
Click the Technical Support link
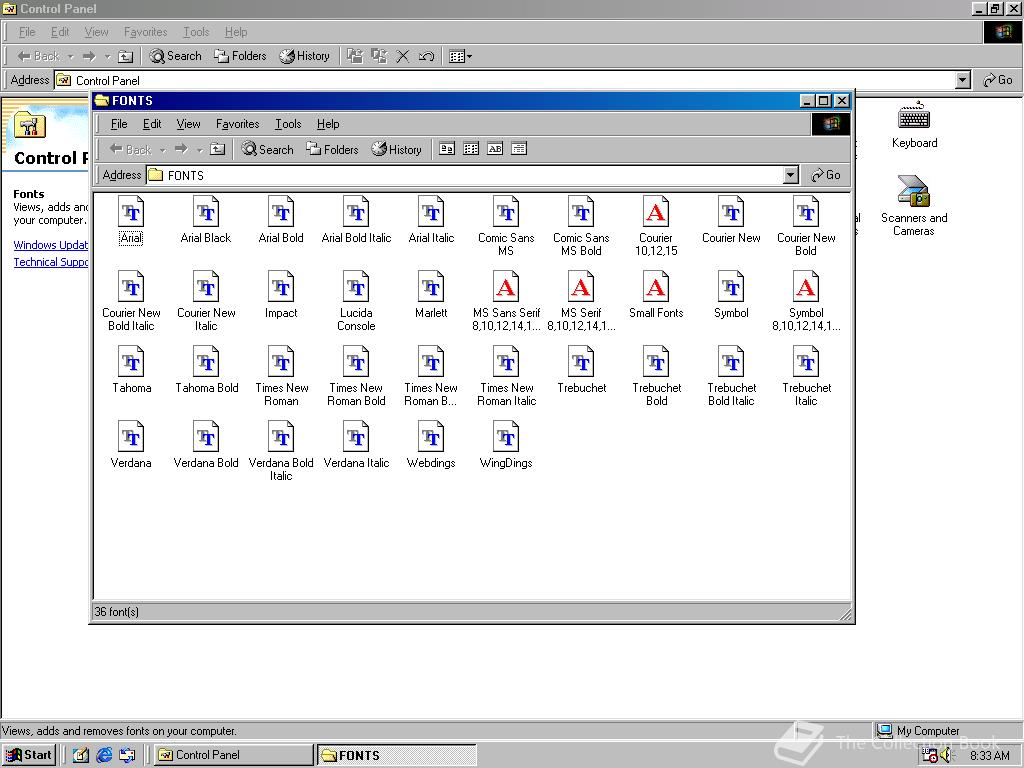tap(51, 262)
